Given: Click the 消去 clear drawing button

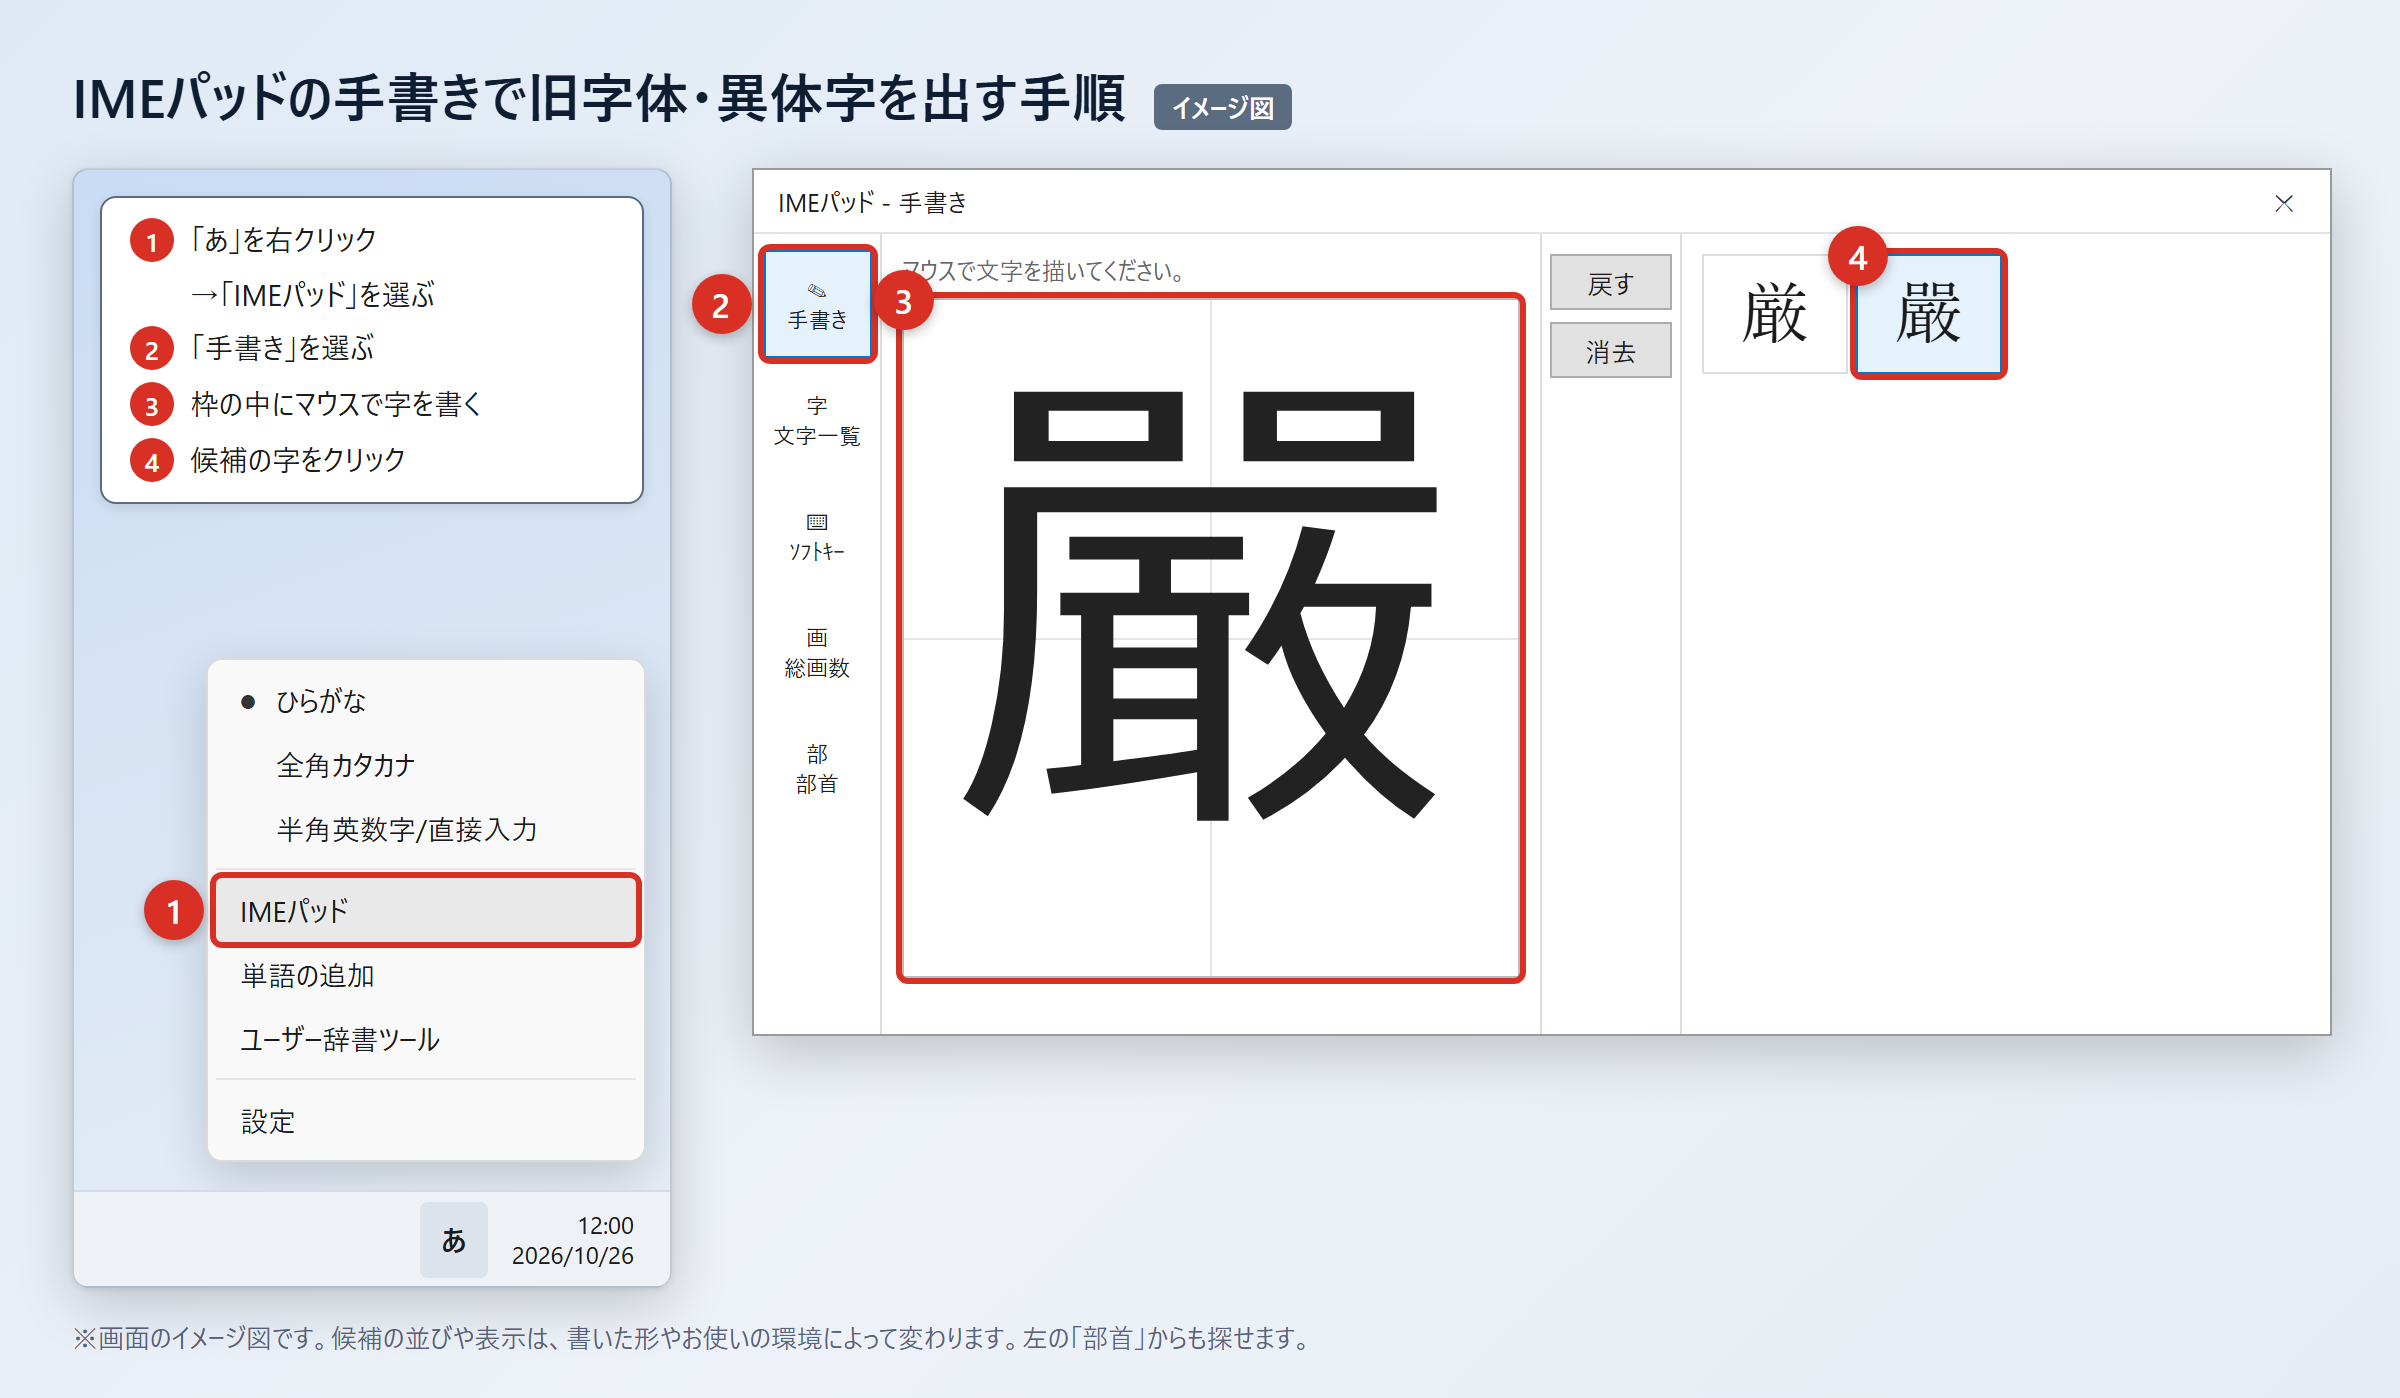Looking at the screenshot, I should [x=1610, y=350].
